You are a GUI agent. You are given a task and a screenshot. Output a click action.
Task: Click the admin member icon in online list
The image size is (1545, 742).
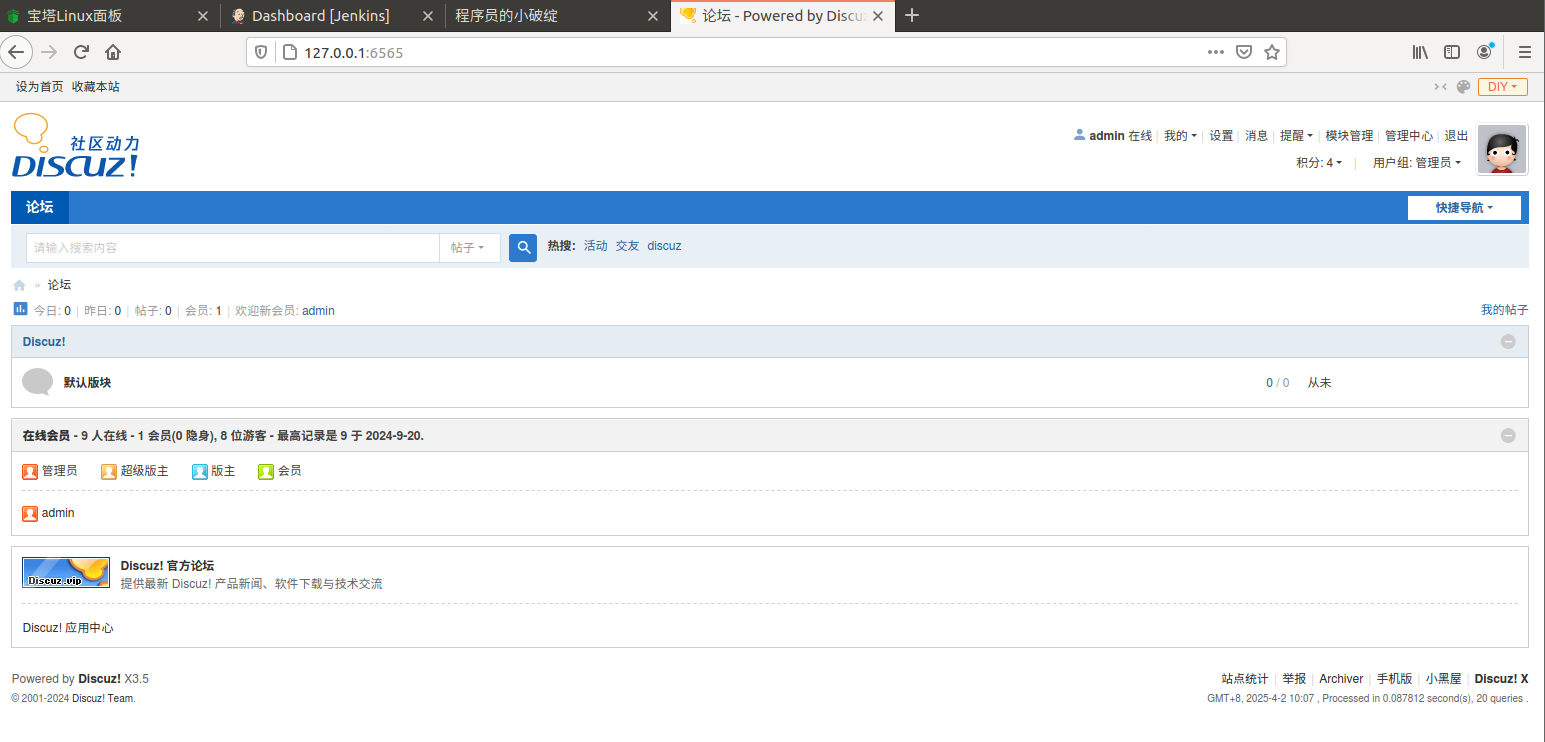pos(30,513)
